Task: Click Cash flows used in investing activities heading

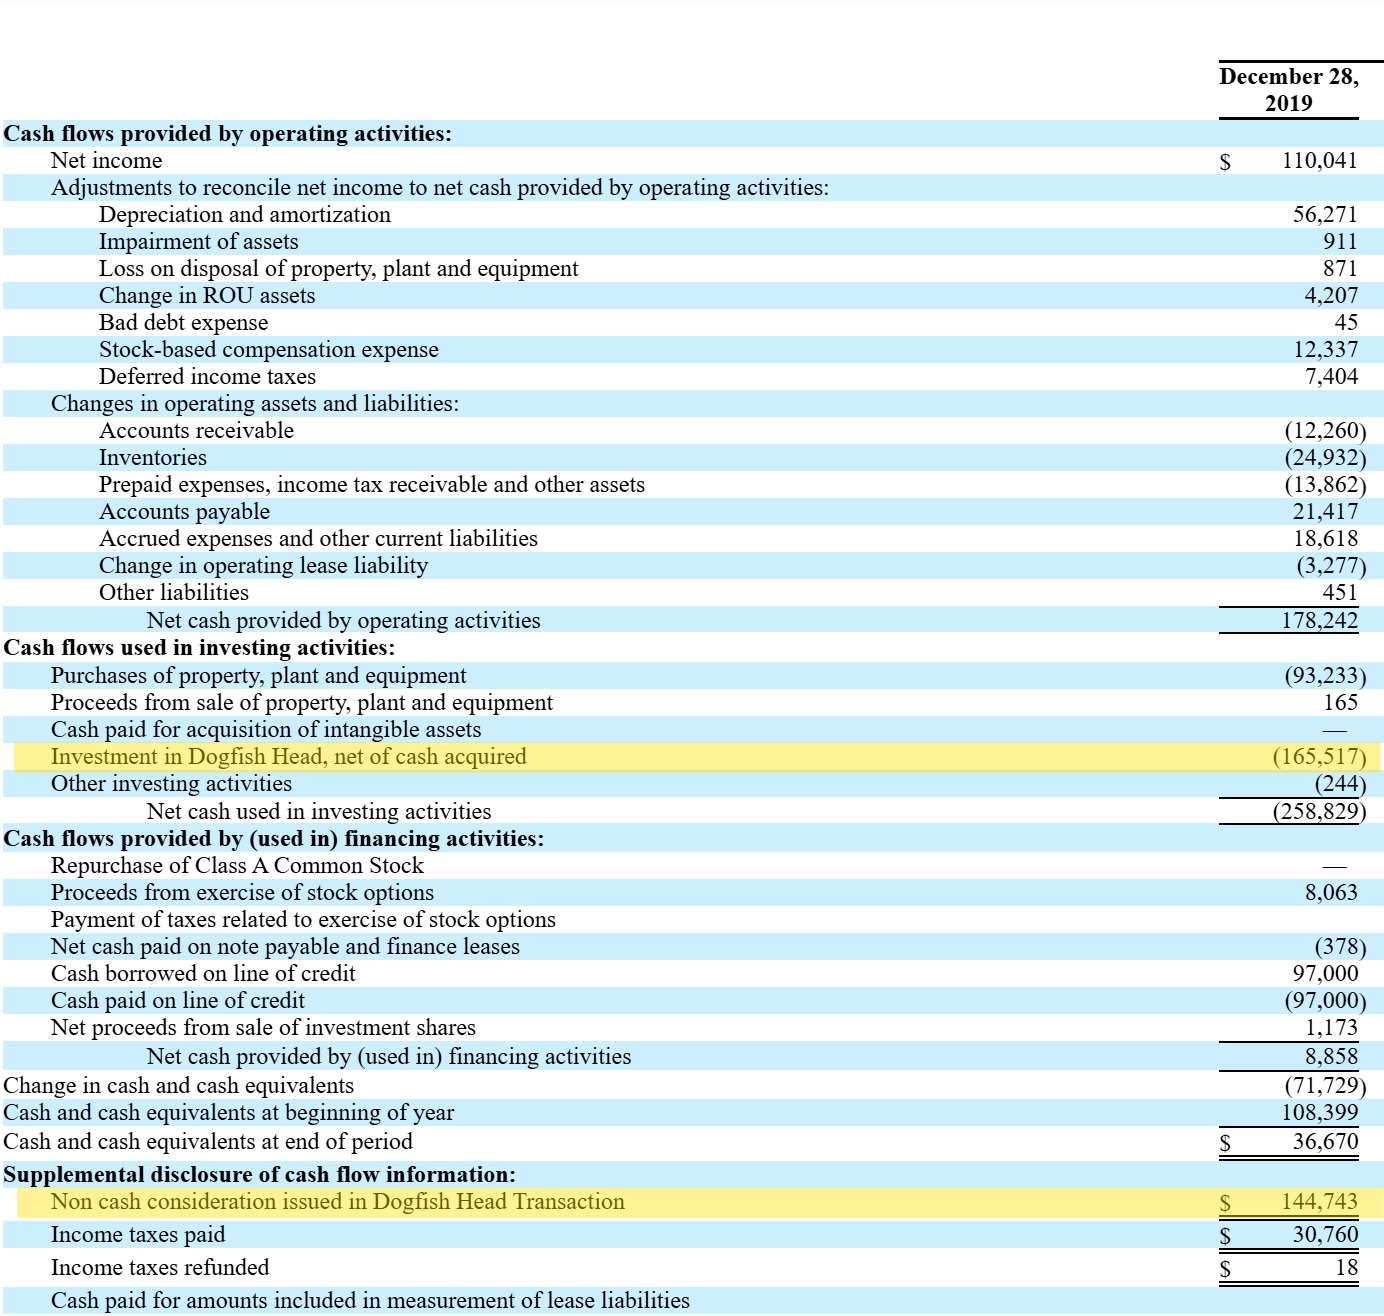Action: point(200,648)
